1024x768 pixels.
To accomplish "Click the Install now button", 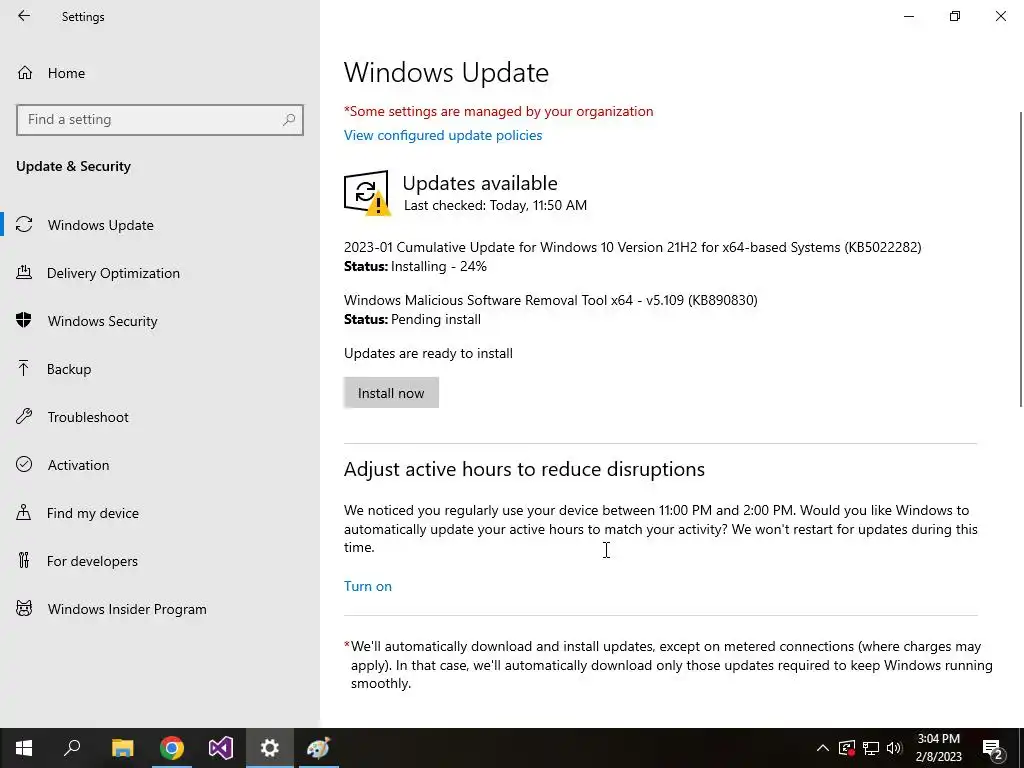I will tap(391, 393).
